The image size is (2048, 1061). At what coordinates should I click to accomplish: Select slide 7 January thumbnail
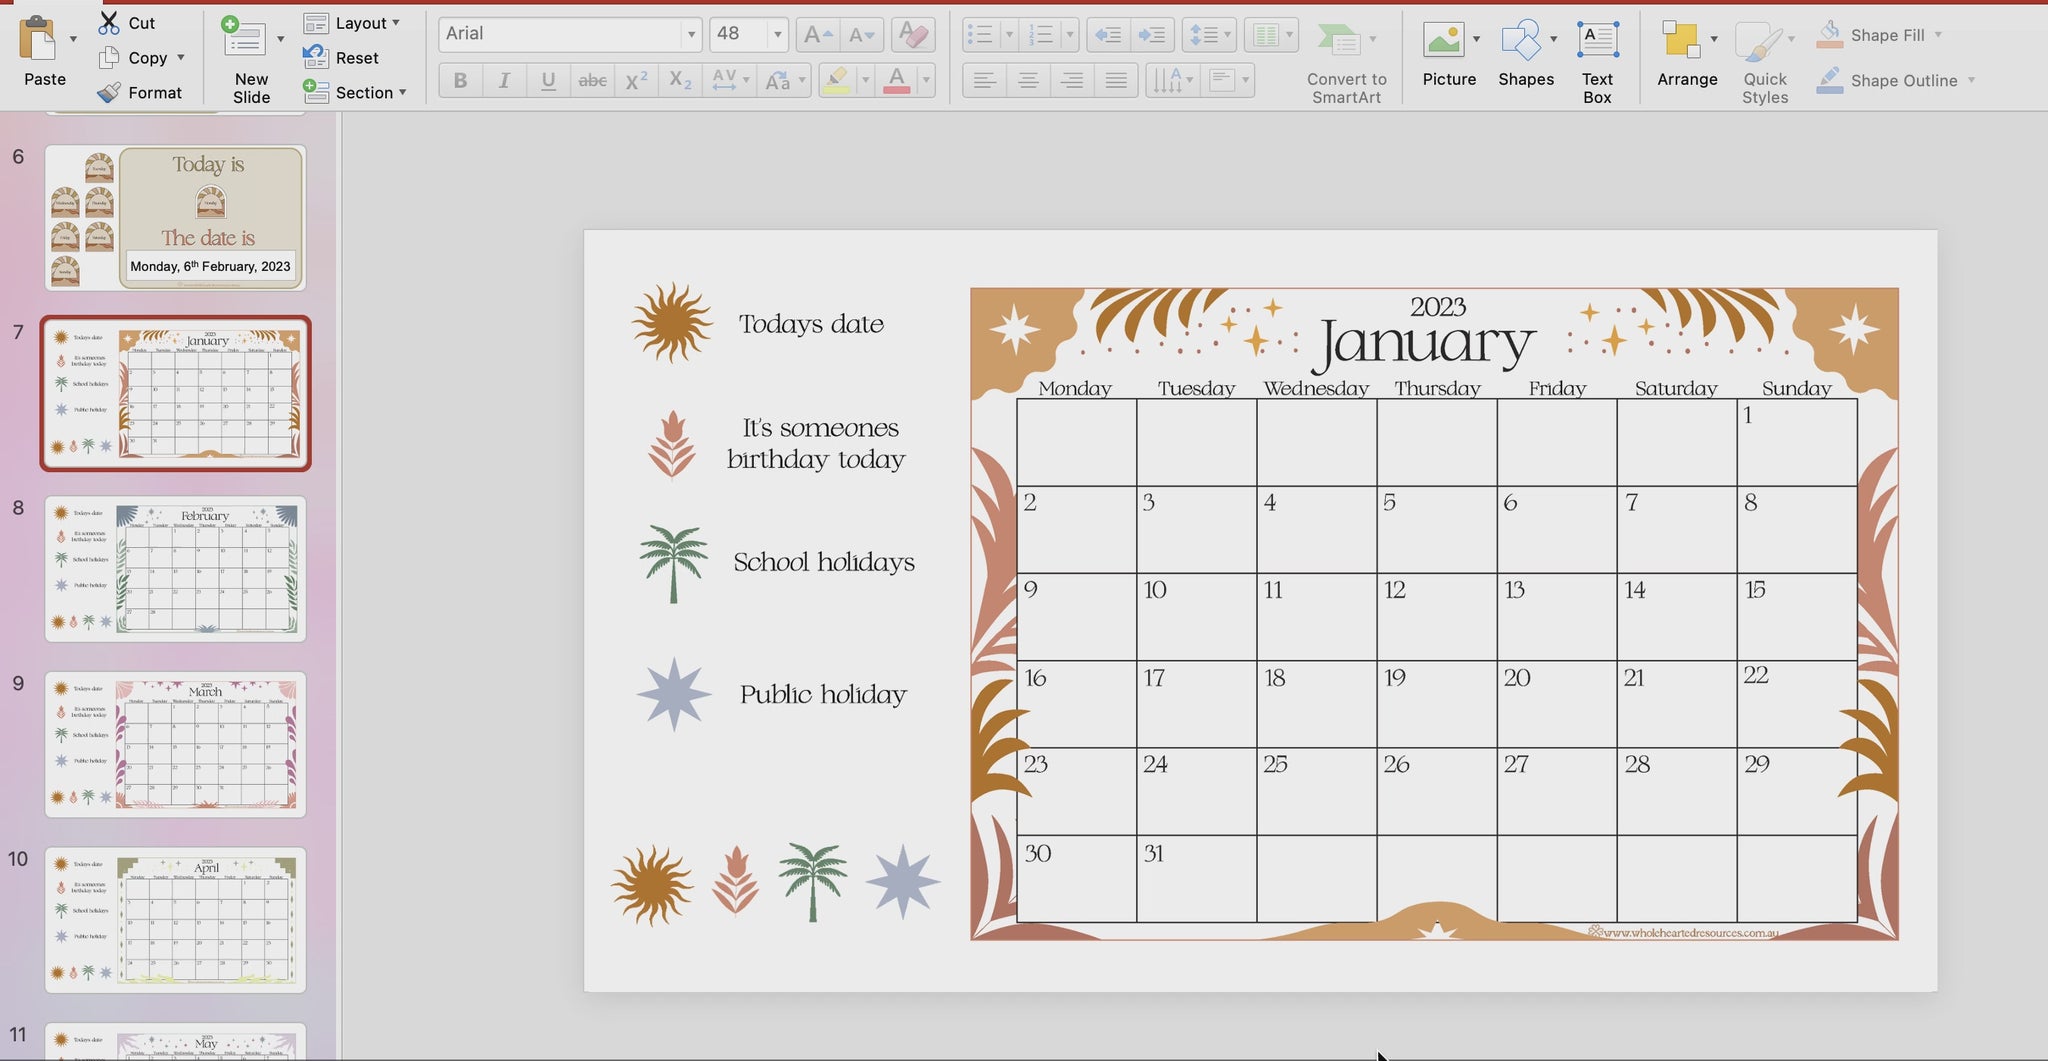click(x=175, y=394)
